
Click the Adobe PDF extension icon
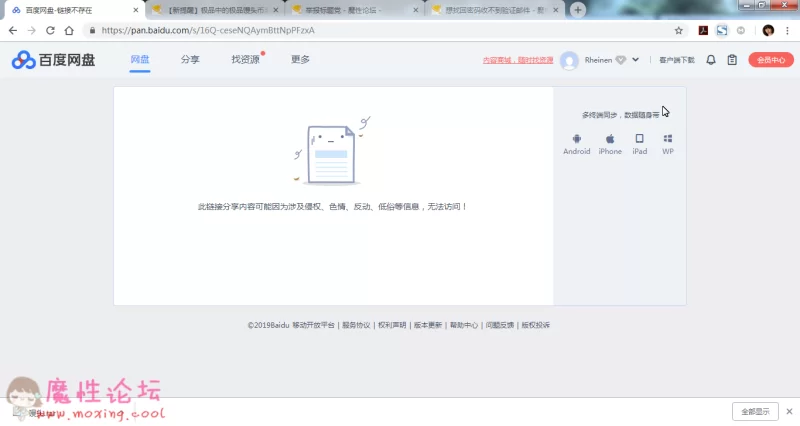pyautogui.click(x=703, y=31)
